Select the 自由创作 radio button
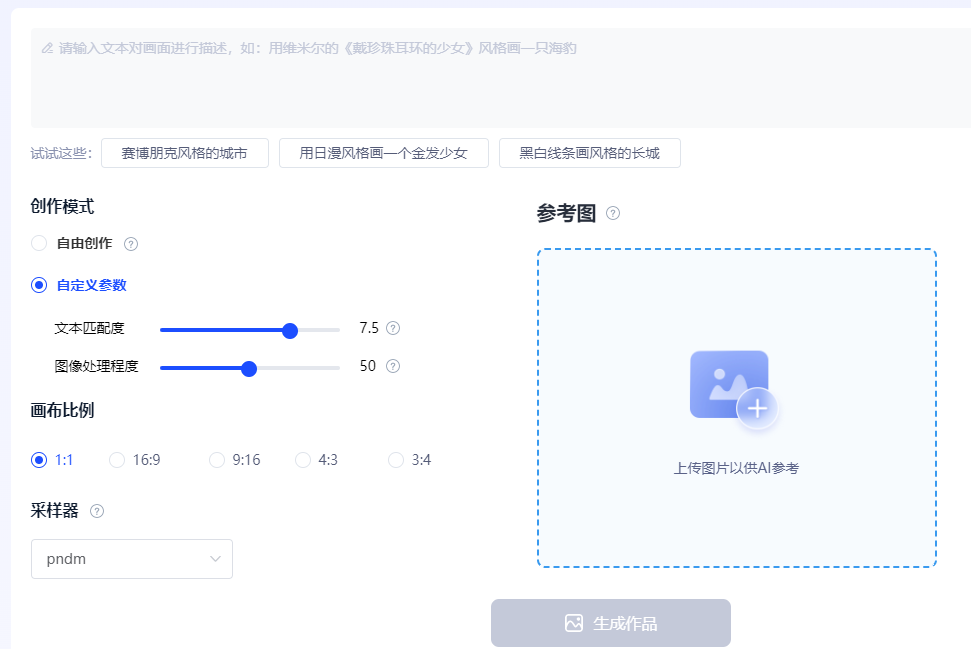This screenshot has width=971, height=649. click(x=39, y=243)
